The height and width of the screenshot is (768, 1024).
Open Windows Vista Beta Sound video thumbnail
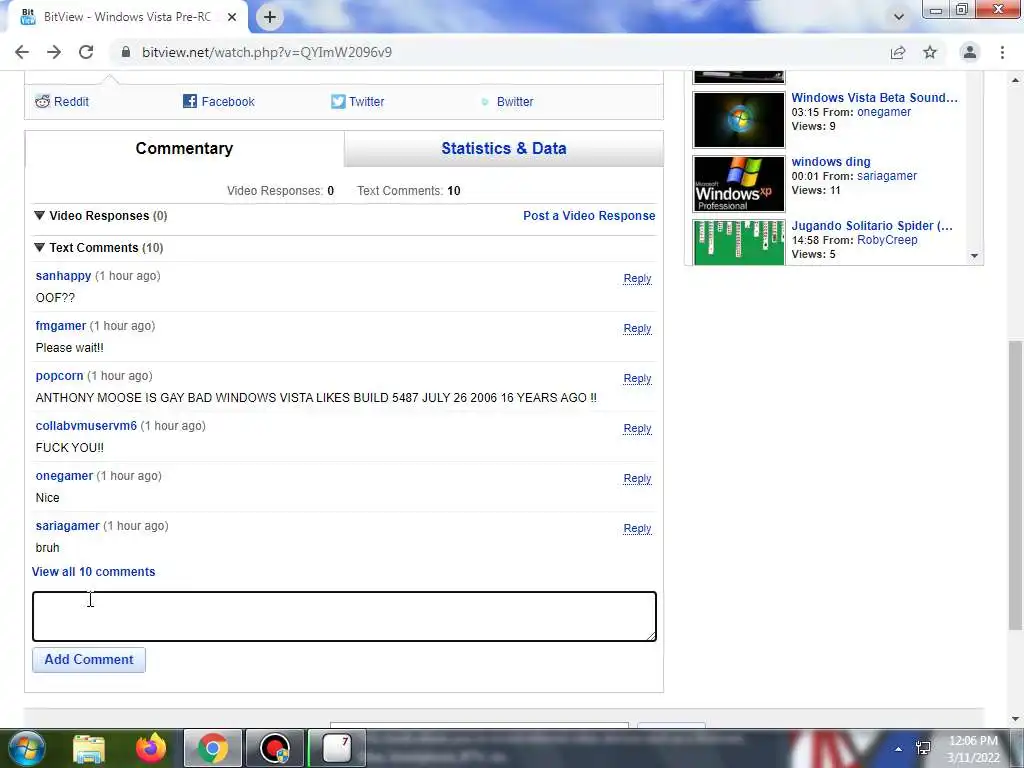pos(739,120)
